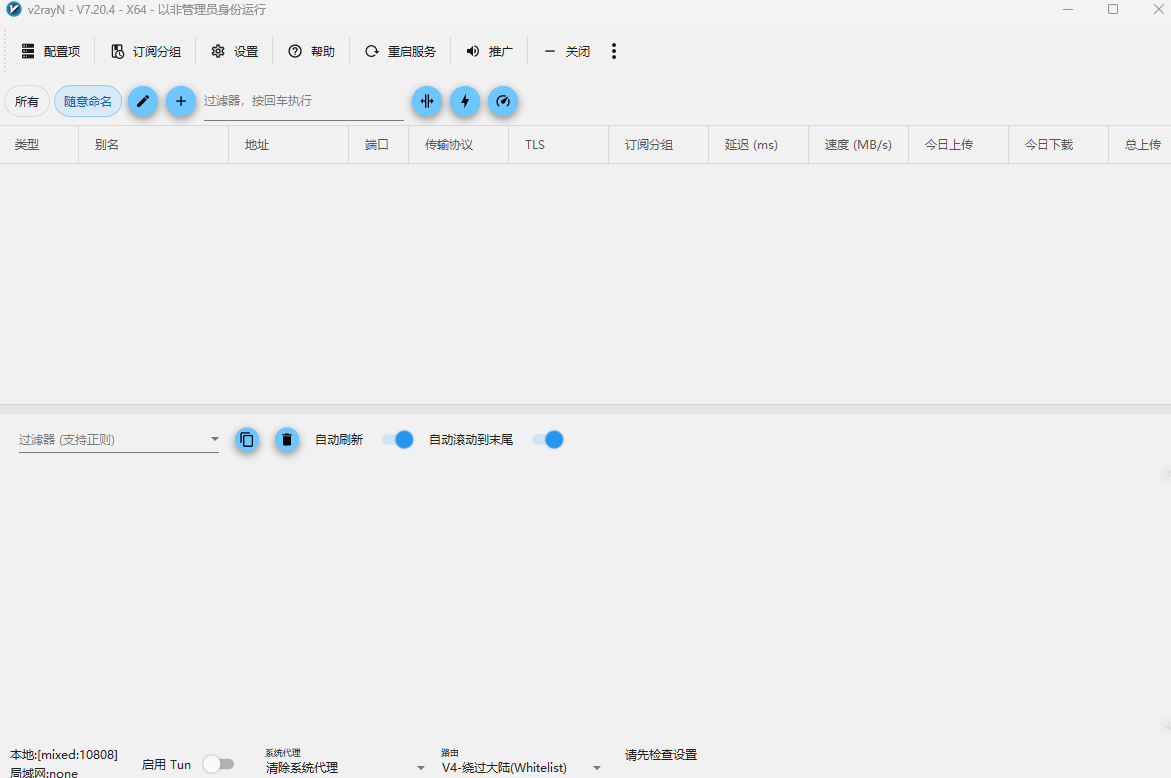
Task: Click 关闭 to close to tray
Action: pos(568,52)
